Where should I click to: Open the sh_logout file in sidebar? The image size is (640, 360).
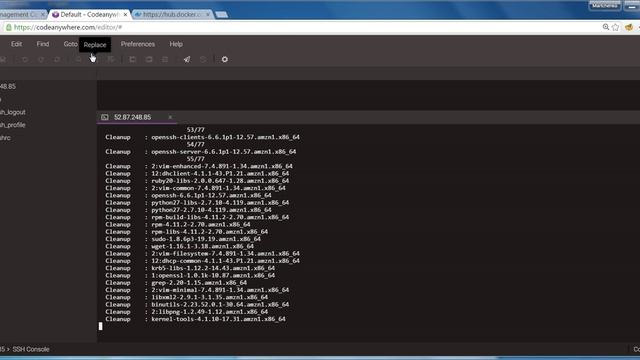tap(13, 112)
